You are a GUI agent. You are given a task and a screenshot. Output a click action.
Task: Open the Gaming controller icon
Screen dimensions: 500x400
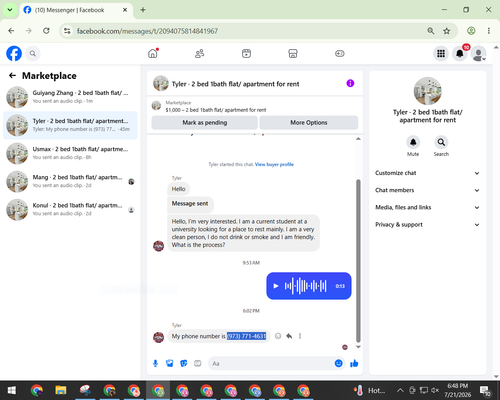[340, 53]
